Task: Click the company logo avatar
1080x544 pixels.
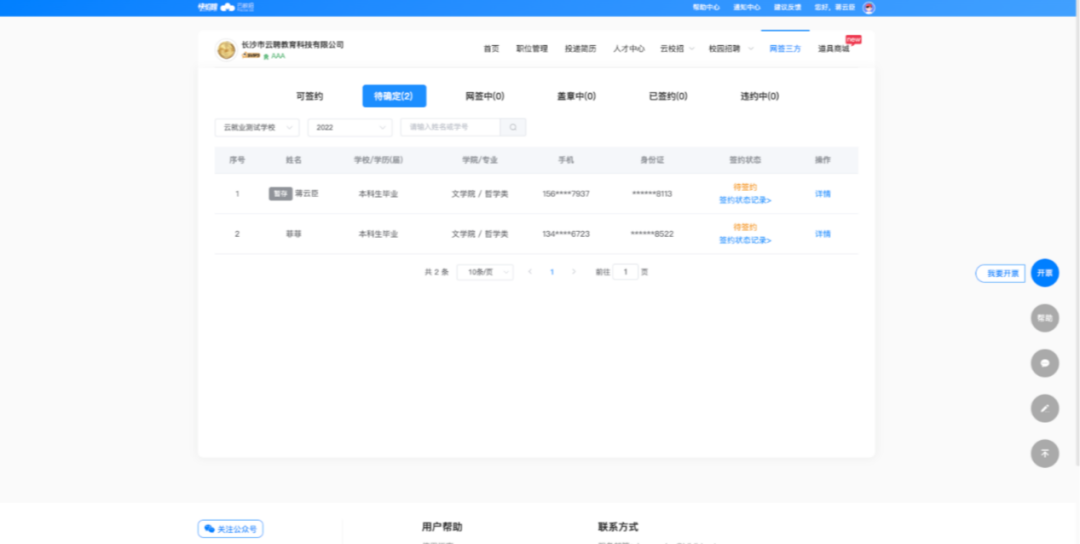Action: coord(225,50)
